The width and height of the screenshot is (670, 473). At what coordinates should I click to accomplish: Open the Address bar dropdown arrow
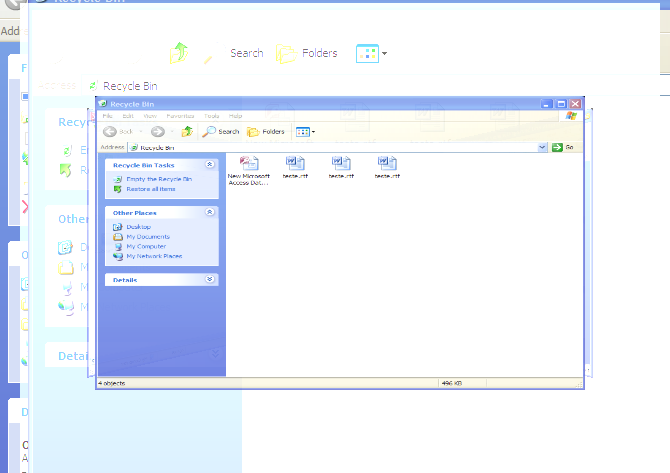(x=543, y=147)
